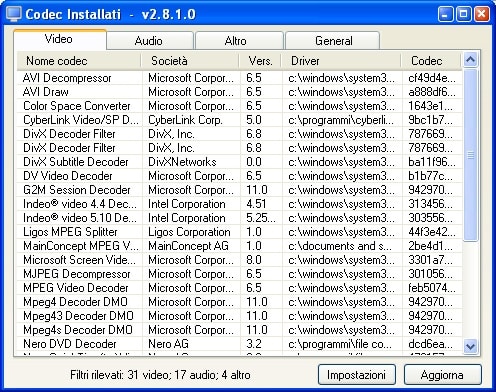The image size is (496, 392).
Task: Select Microsoft Screen Vide... row
Action: pyautogui.click(x=239, y=260)
